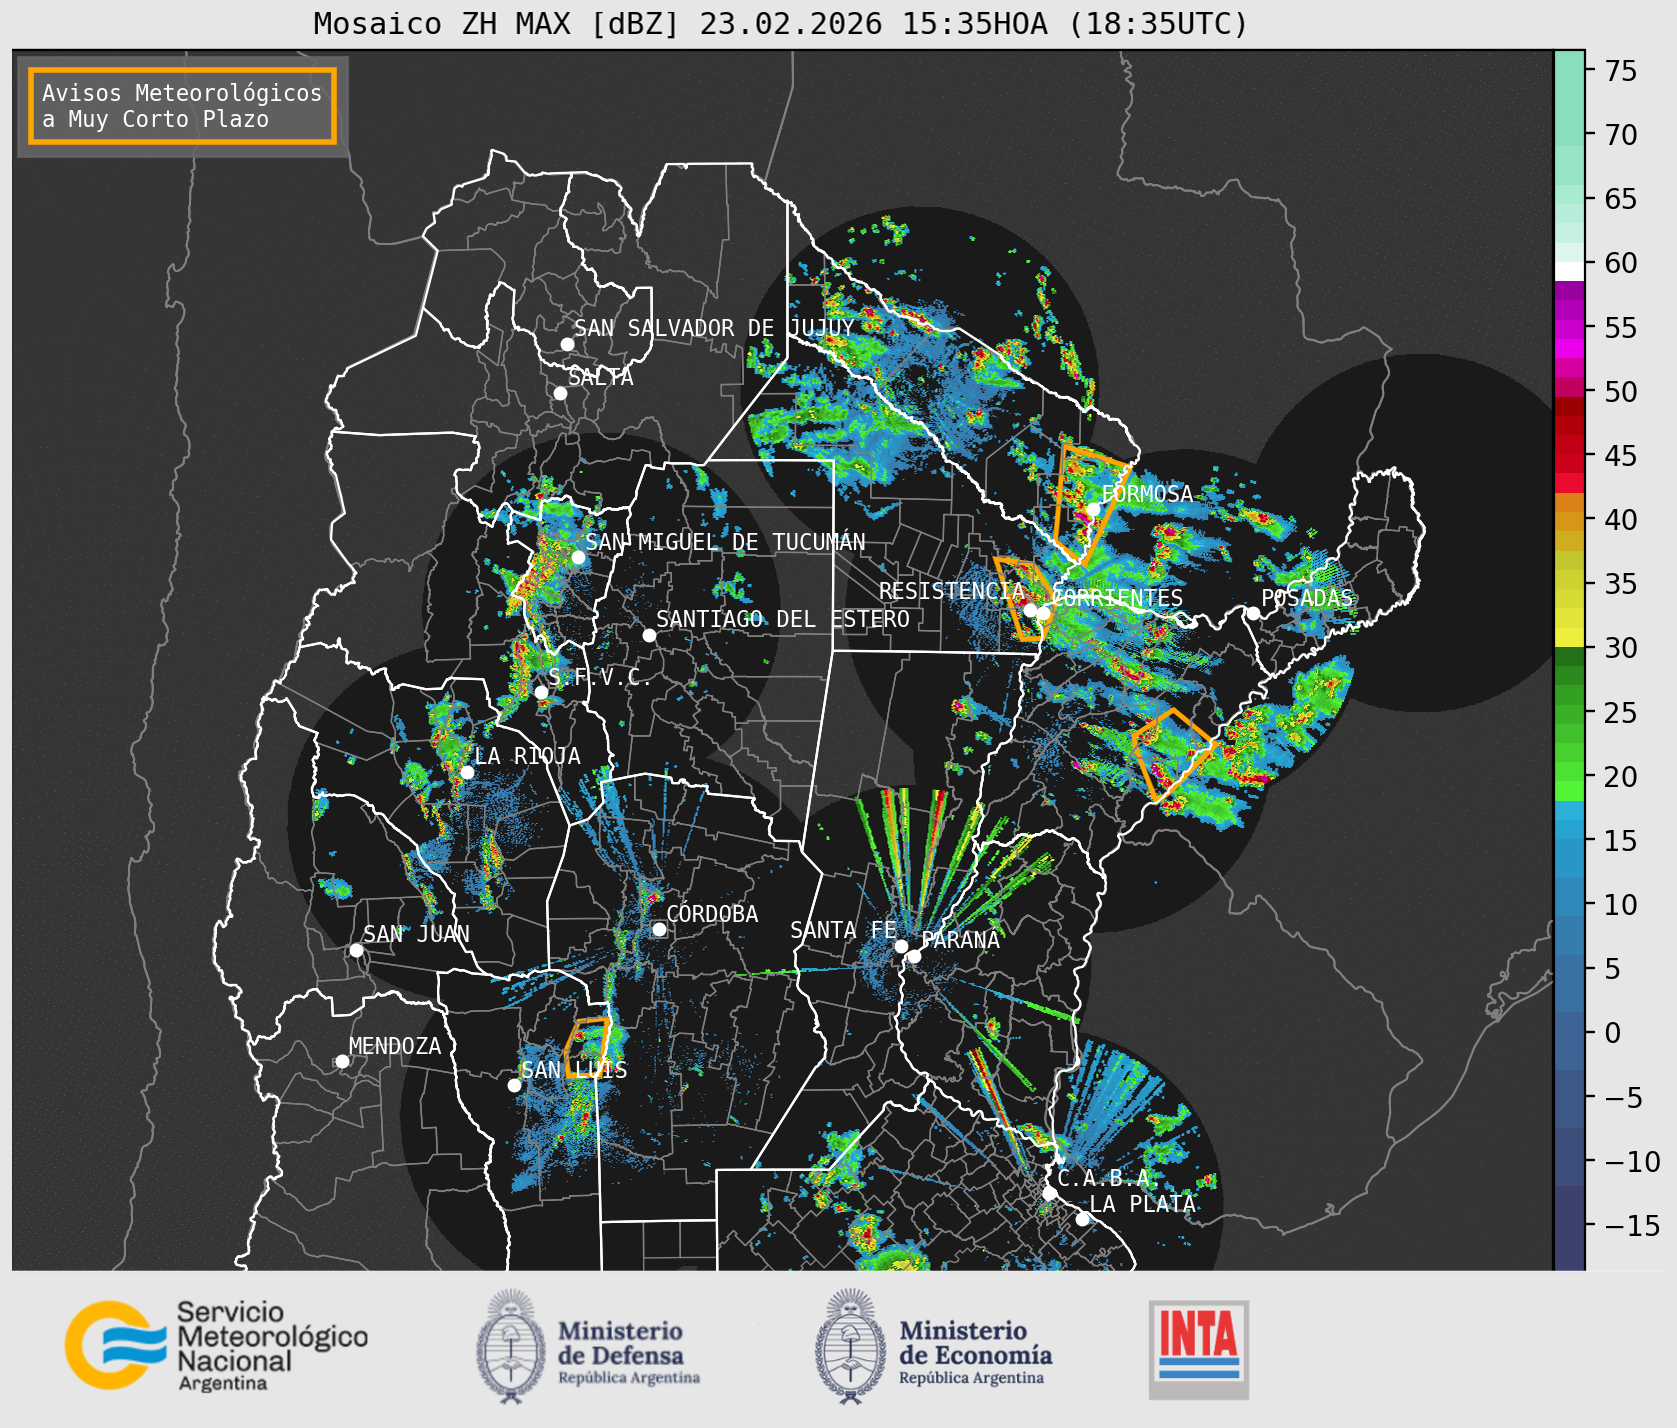Click the SANTIAGO DEL ESTERO label
This screenshot has height=1428, width=1677.
click(x=783, y=619)
